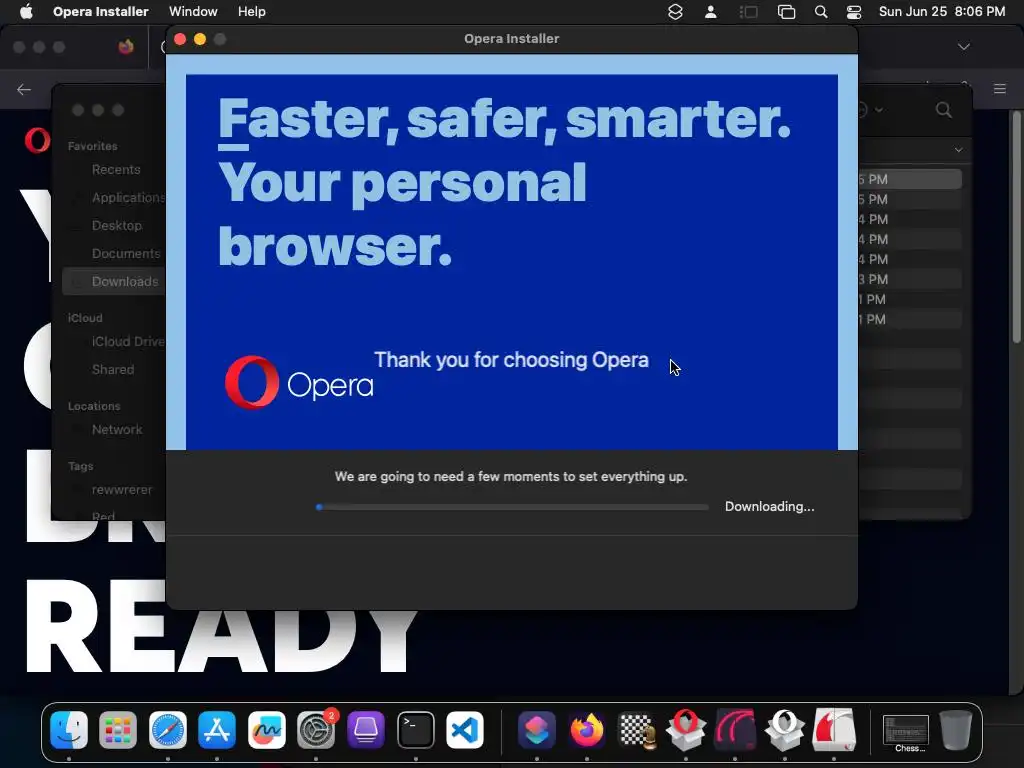1024x768 pixels.
Task: Click the white Opera installer box Dock icon
Action: click(x=784, y=729)
